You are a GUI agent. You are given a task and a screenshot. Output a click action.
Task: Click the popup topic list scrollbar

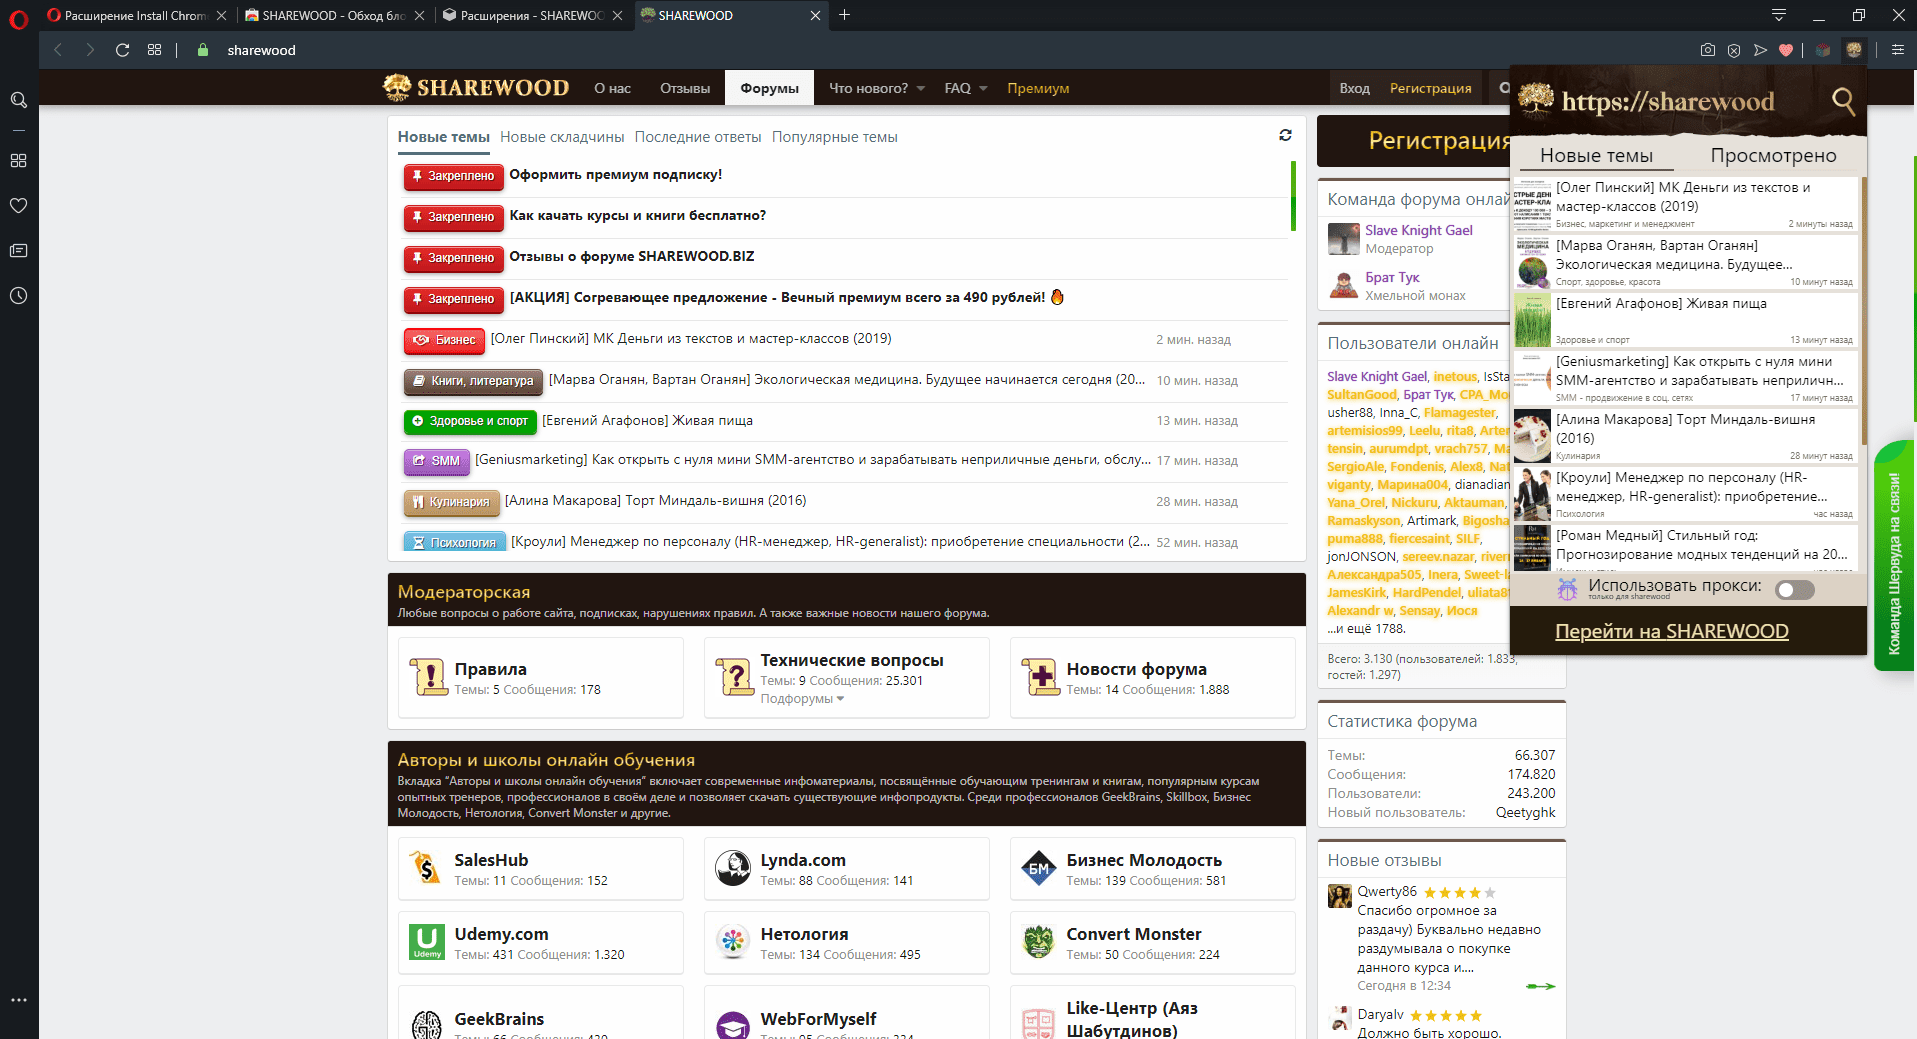coord(1862,310)
